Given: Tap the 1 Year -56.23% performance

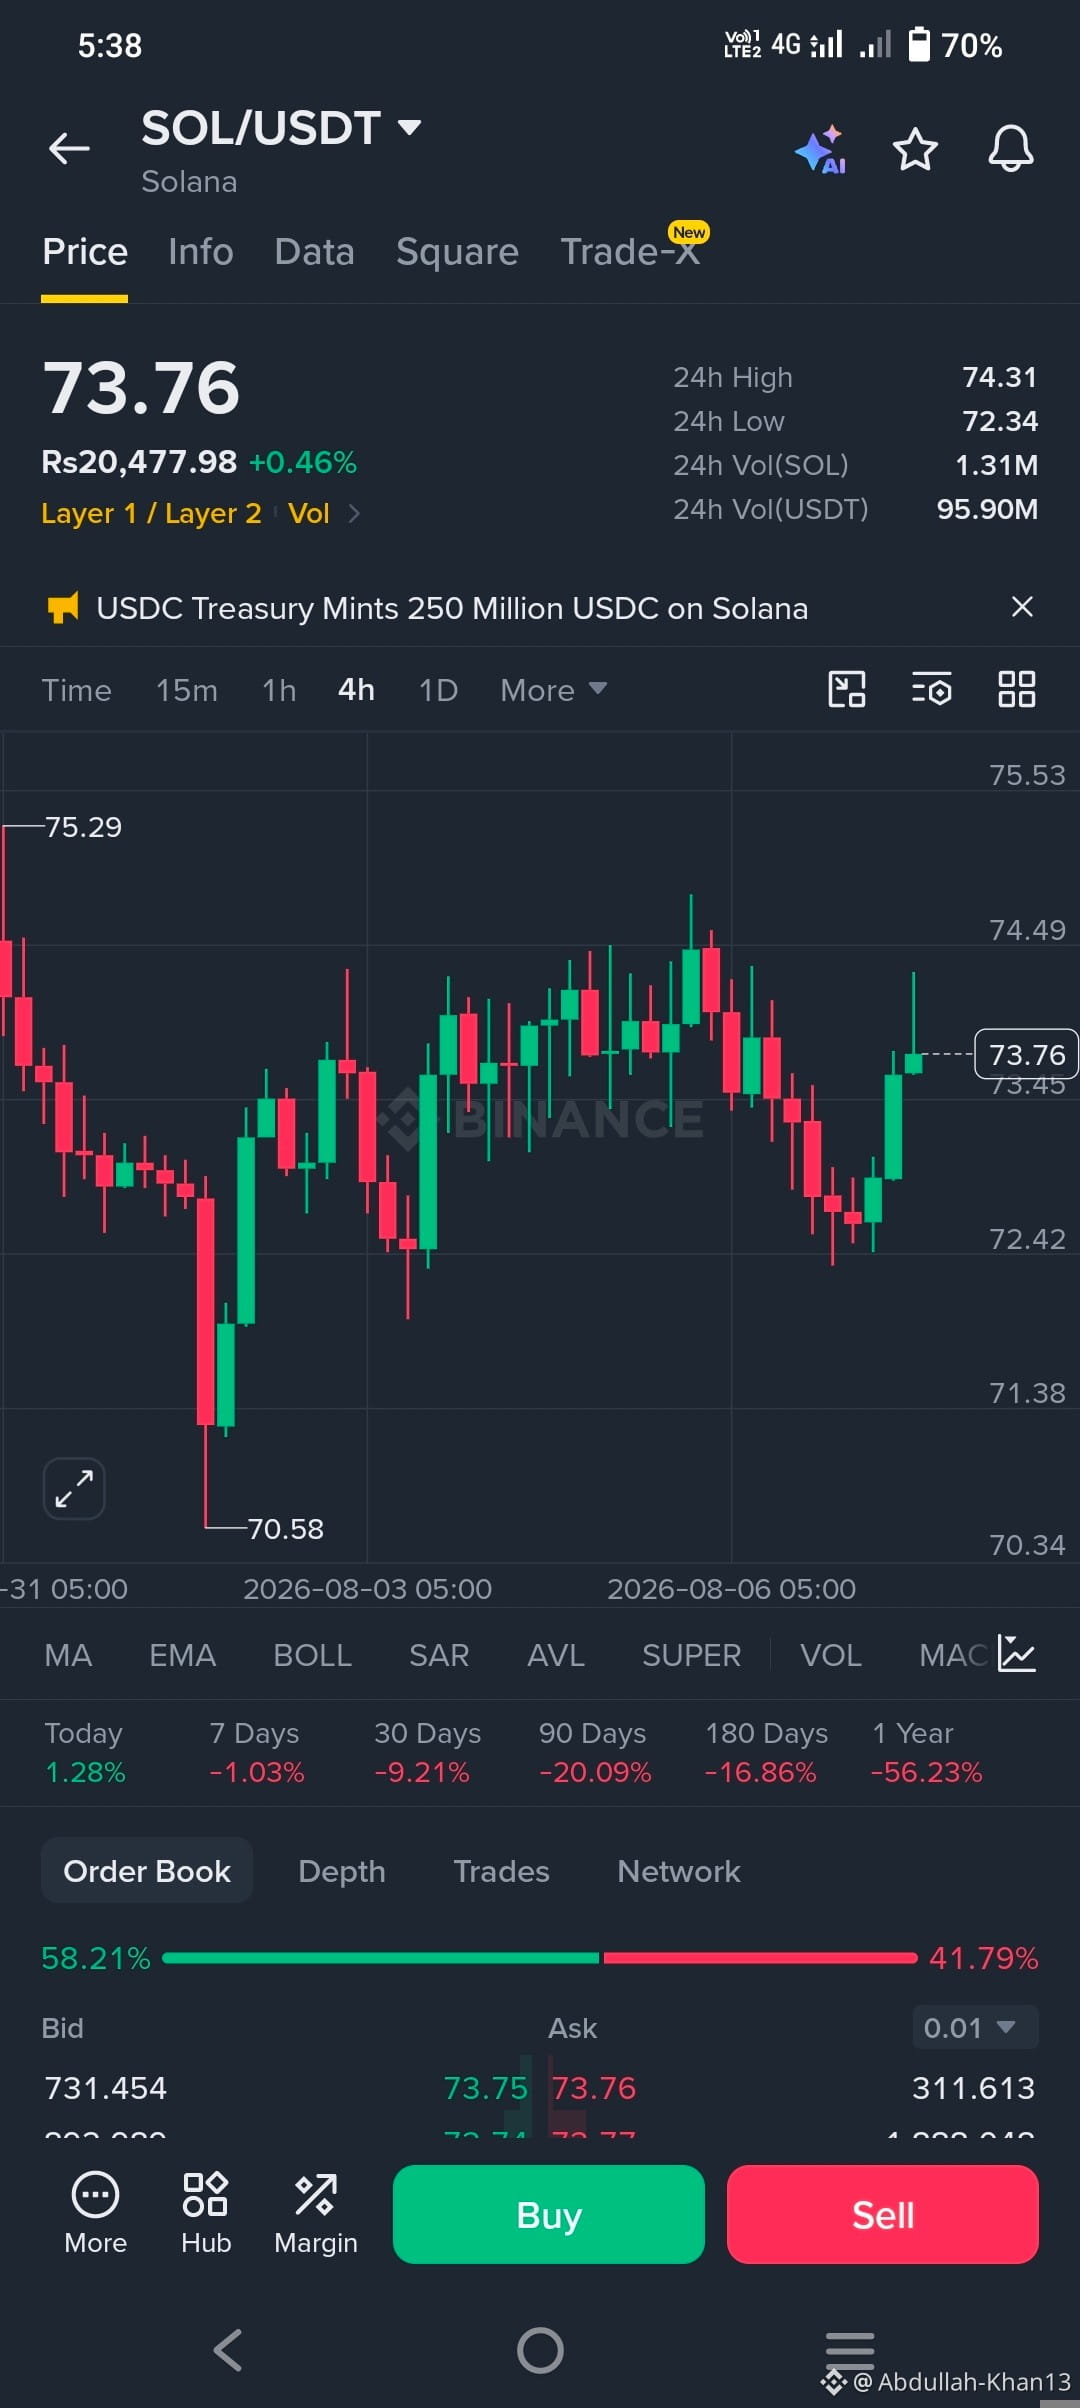Looking at the screenshot, I should 926,1752.
